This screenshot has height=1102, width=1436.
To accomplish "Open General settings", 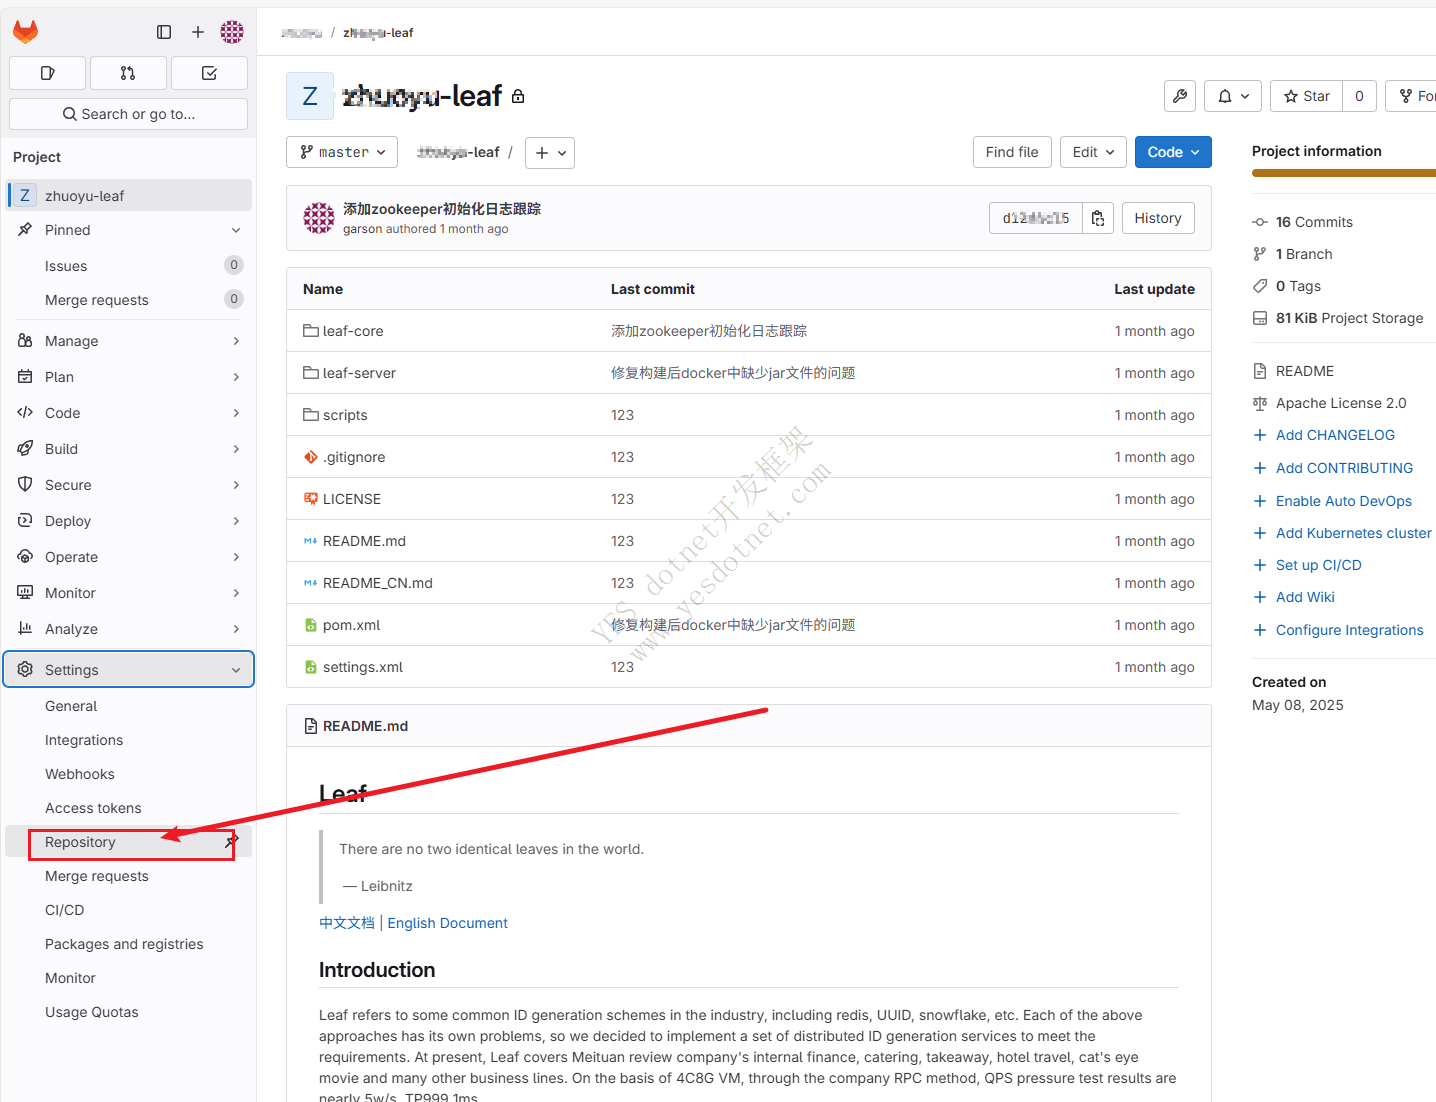I will point(128,706).
